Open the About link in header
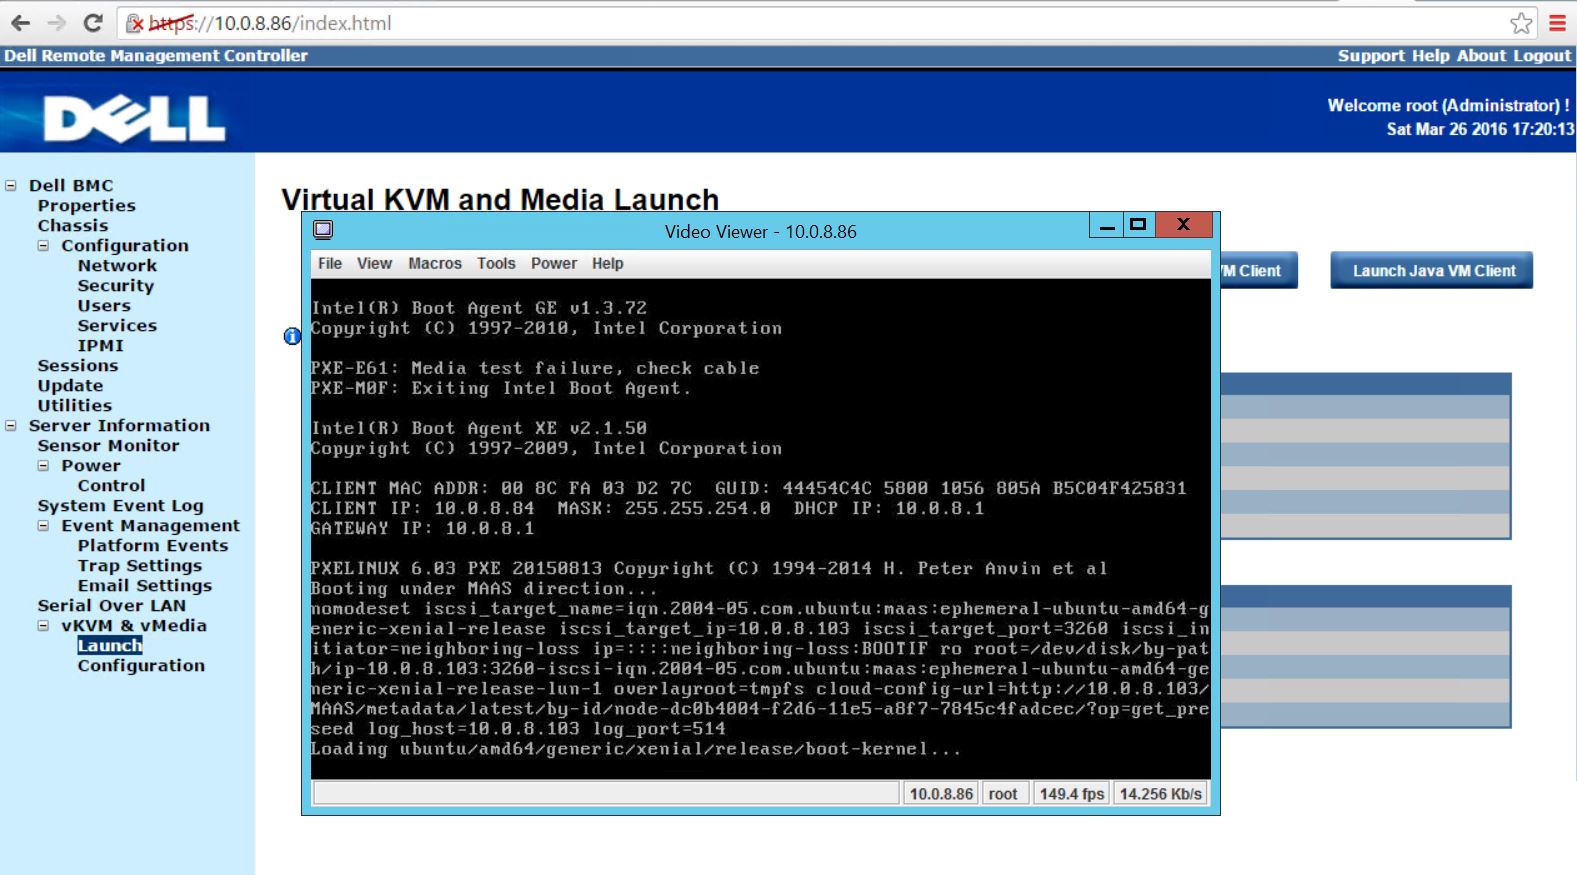 [1481, 56]
